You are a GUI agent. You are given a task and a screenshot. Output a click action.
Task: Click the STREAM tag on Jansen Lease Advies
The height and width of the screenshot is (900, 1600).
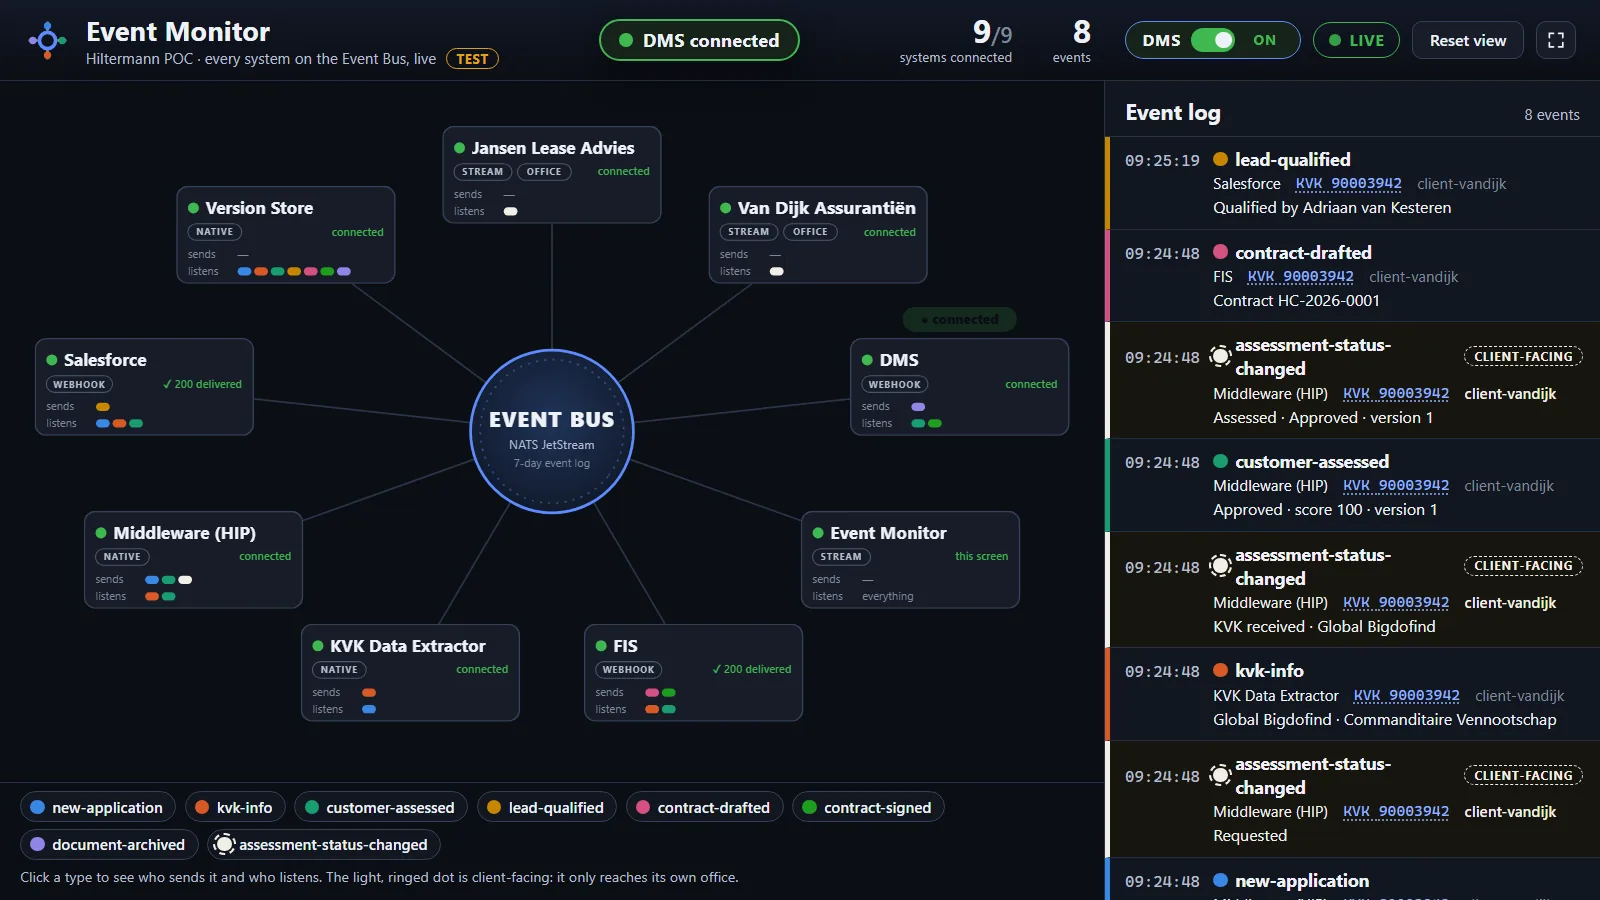(x=482, y=172)
